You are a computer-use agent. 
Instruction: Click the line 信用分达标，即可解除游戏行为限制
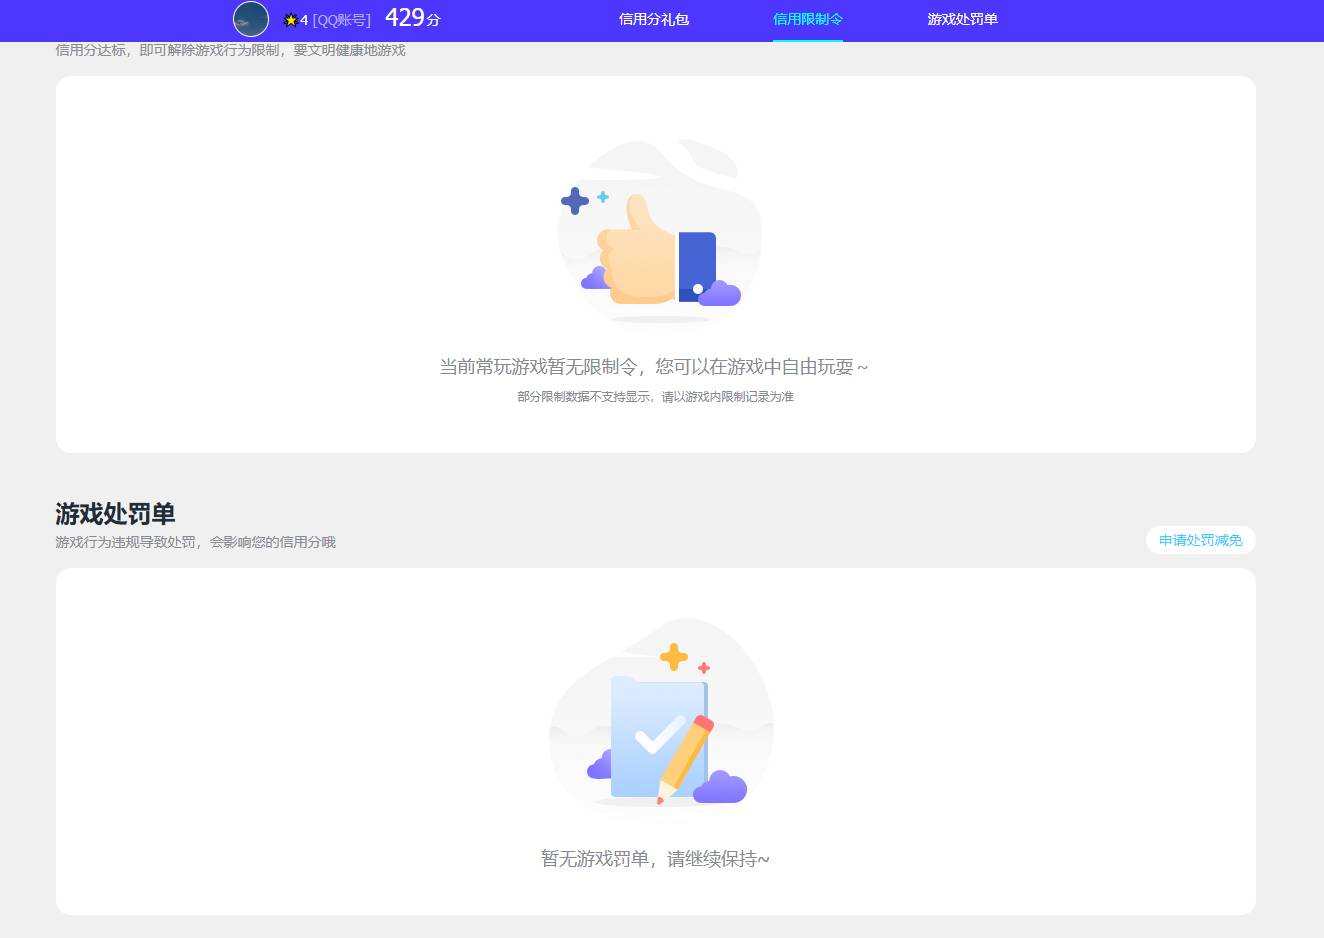167,50
